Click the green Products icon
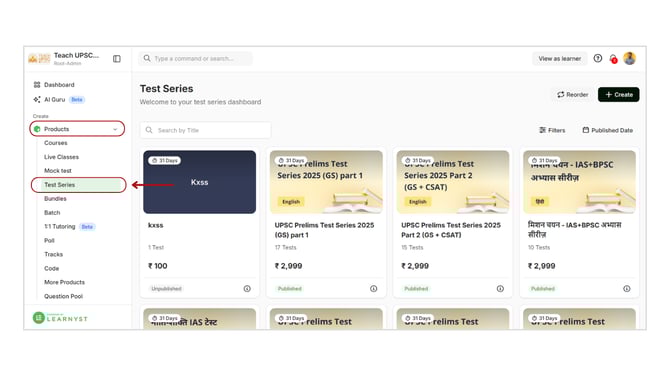The width and height of the screenshot is (670, 376). pos(37,129)
